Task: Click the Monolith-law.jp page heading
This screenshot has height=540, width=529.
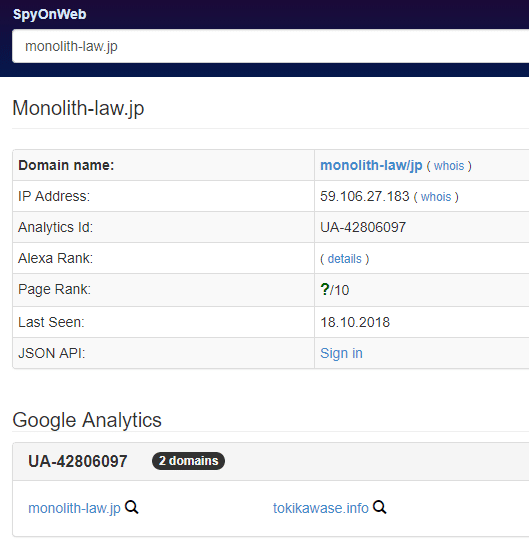Action: (78, 108)
